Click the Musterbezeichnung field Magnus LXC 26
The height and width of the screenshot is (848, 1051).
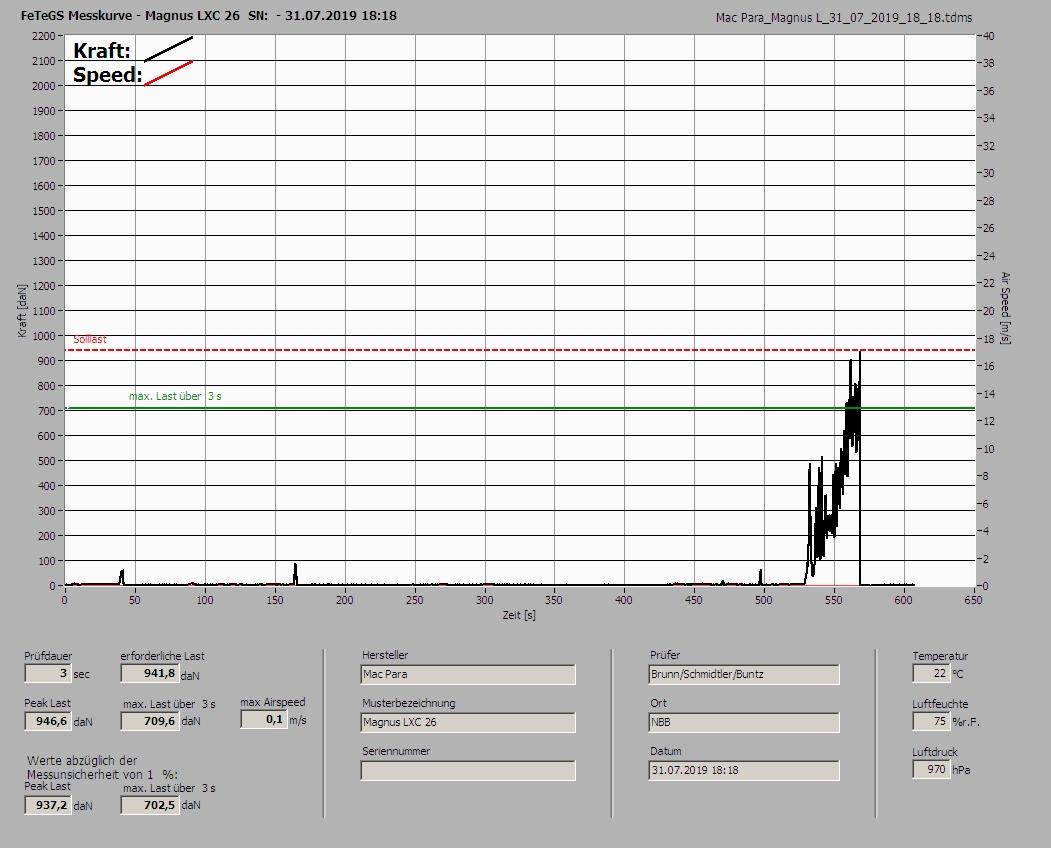468,722
